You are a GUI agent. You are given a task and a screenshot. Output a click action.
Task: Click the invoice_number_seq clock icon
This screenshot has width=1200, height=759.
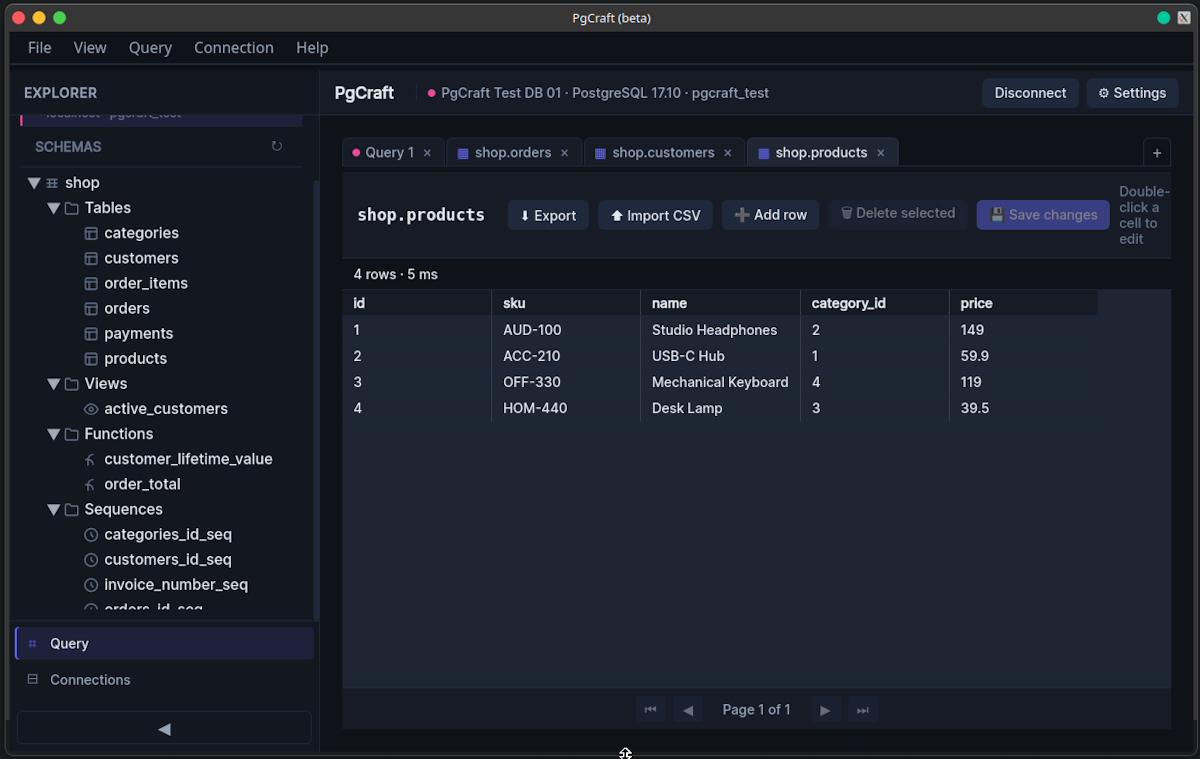(91, 584)
